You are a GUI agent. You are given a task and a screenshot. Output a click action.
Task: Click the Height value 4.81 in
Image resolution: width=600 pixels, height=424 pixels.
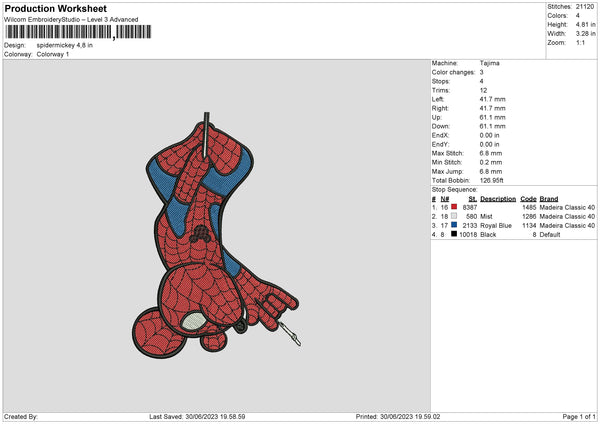585,24
